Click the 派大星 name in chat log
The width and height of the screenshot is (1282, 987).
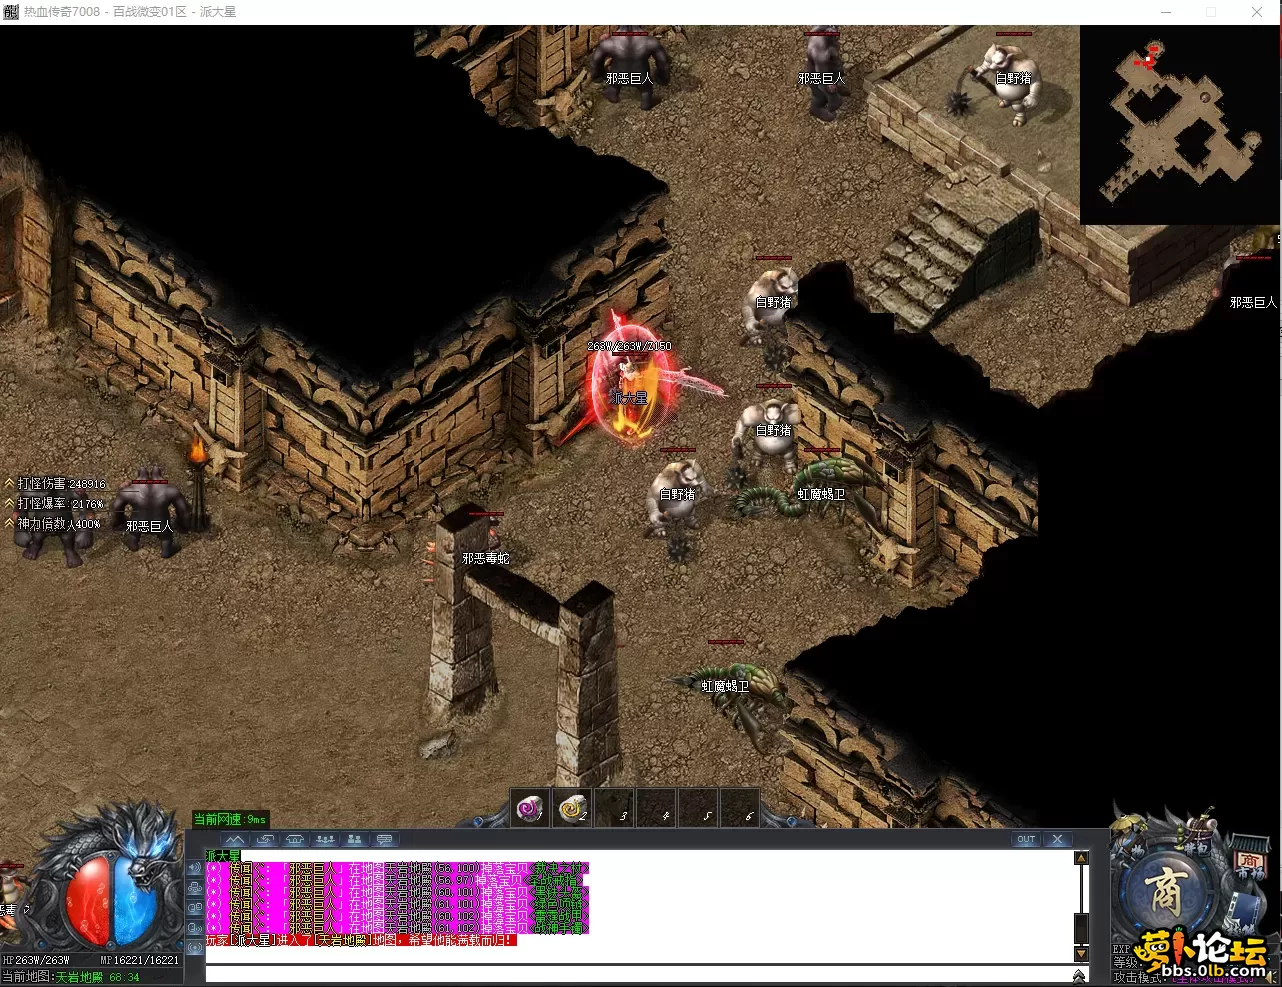[223, 856]
